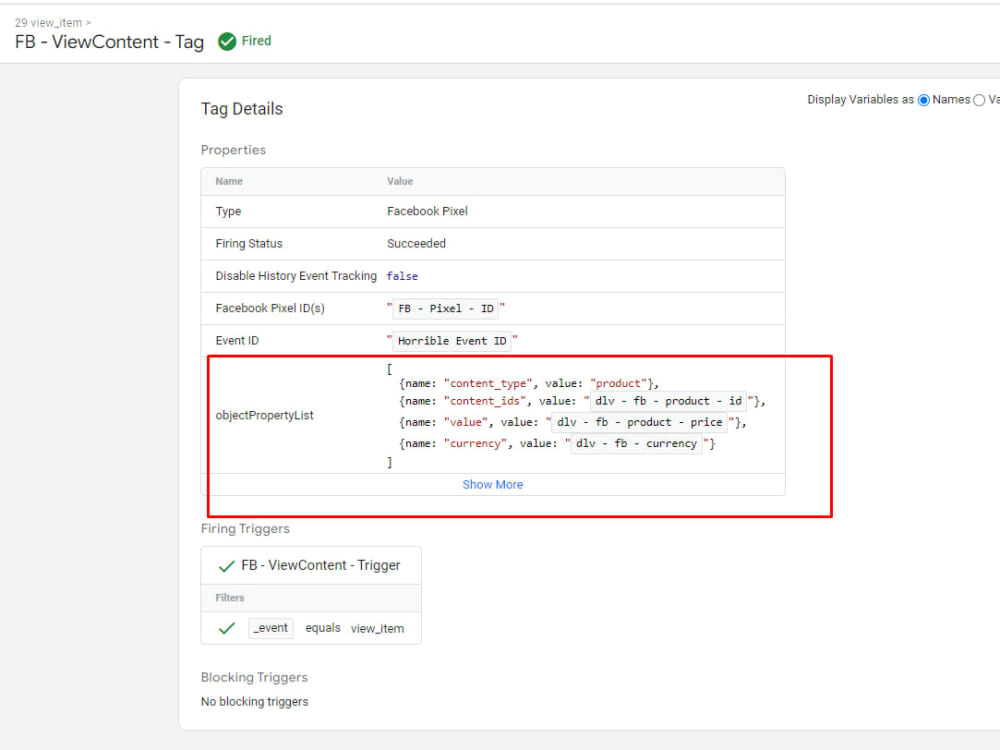Screen dimensions: 1000x750
Task: Select the Properties section header
Action: 233,149
